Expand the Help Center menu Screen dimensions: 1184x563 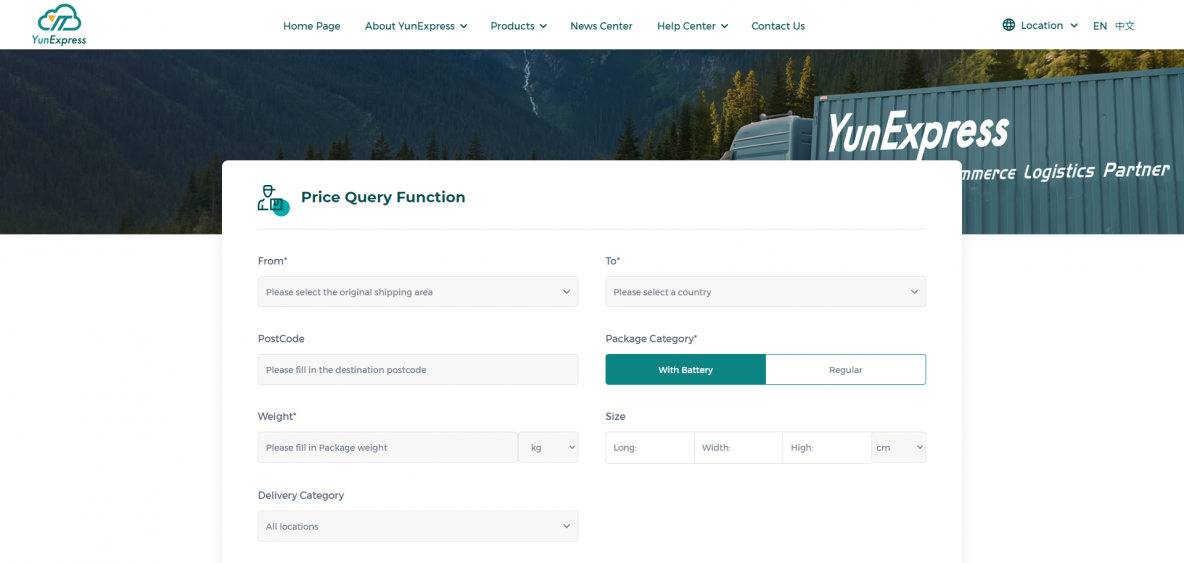click(692, 26)
